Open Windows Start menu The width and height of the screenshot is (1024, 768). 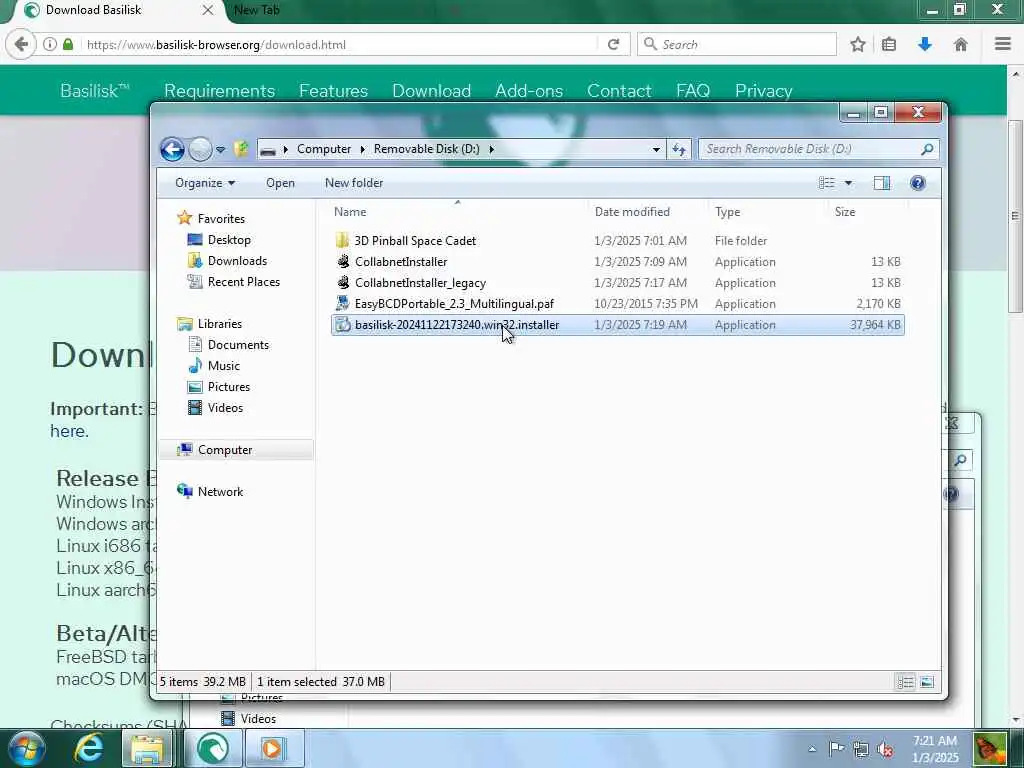(x=27, y=748)
